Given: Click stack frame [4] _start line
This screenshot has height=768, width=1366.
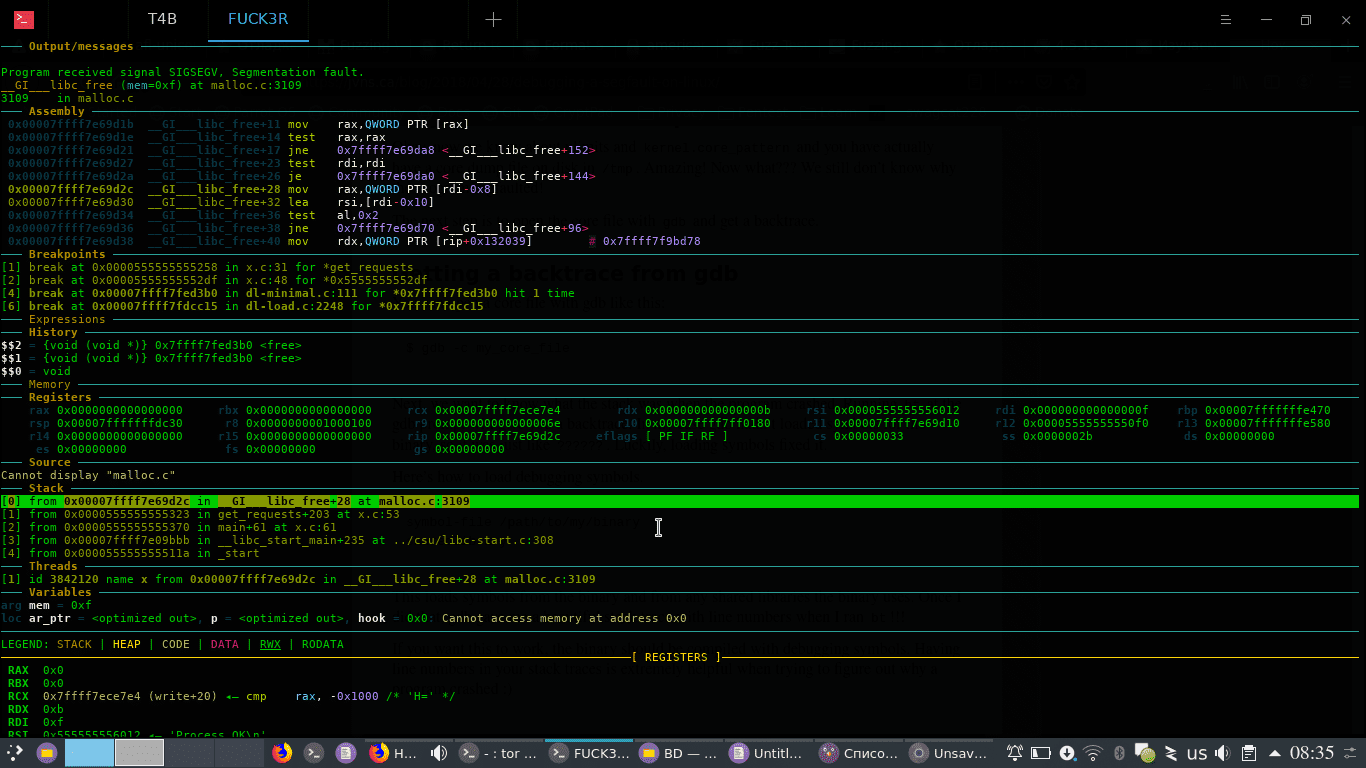Looking at the screenshot, I should [130, 553].
